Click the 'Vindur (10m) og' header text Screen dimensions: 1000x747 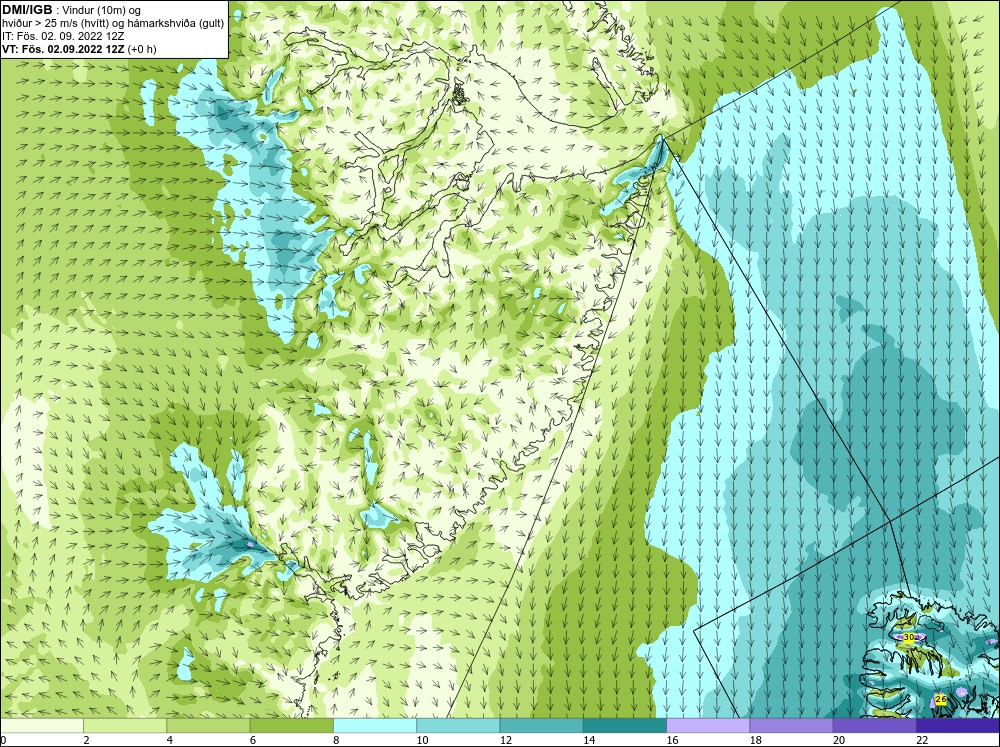click(x=101, y=11)
